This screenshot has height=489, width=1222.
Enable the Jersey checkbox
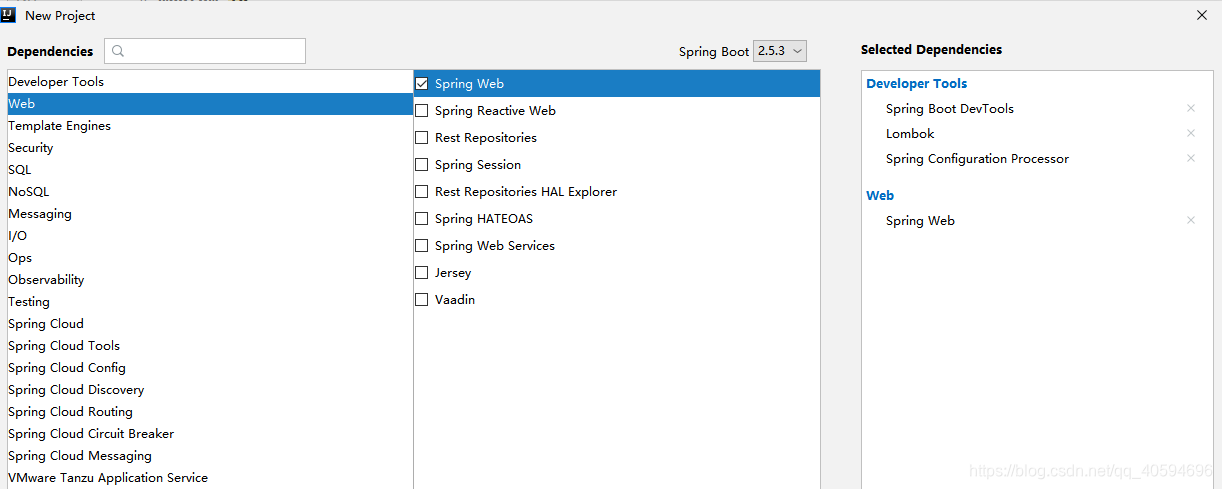click(x=422, y=273)
